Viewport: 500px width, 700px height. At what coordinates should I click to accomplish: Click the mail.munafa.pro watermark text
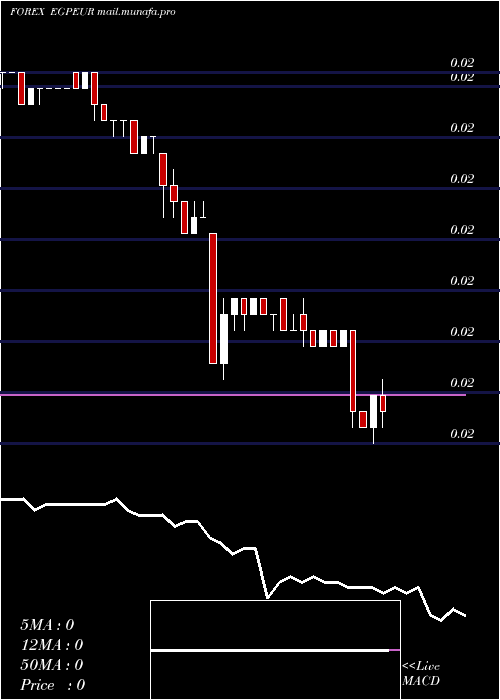pos(136,12)
